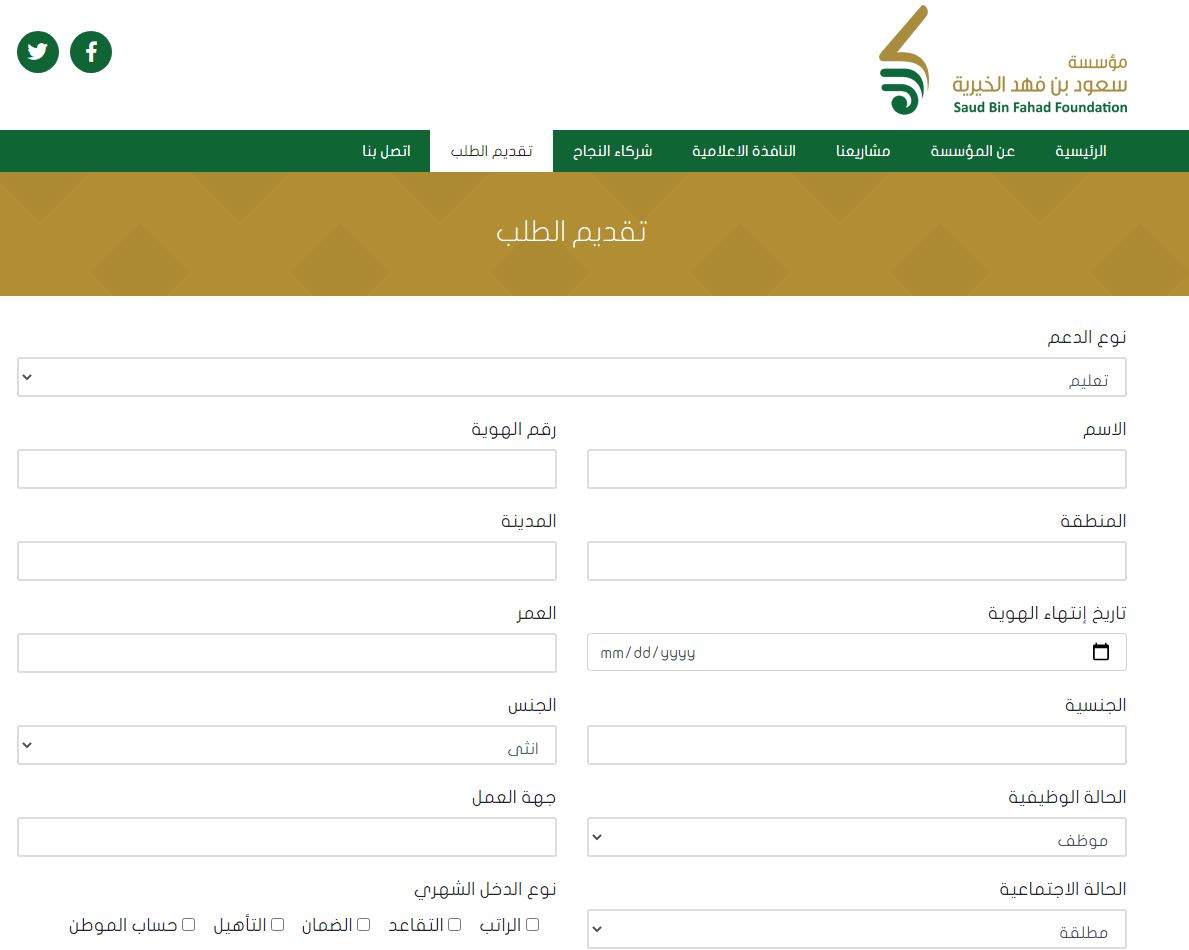The image size is (1189, 950).
Task: Check the حساب المواطن income checkbox
Action: pyautogui.click(x=189, y=924)
